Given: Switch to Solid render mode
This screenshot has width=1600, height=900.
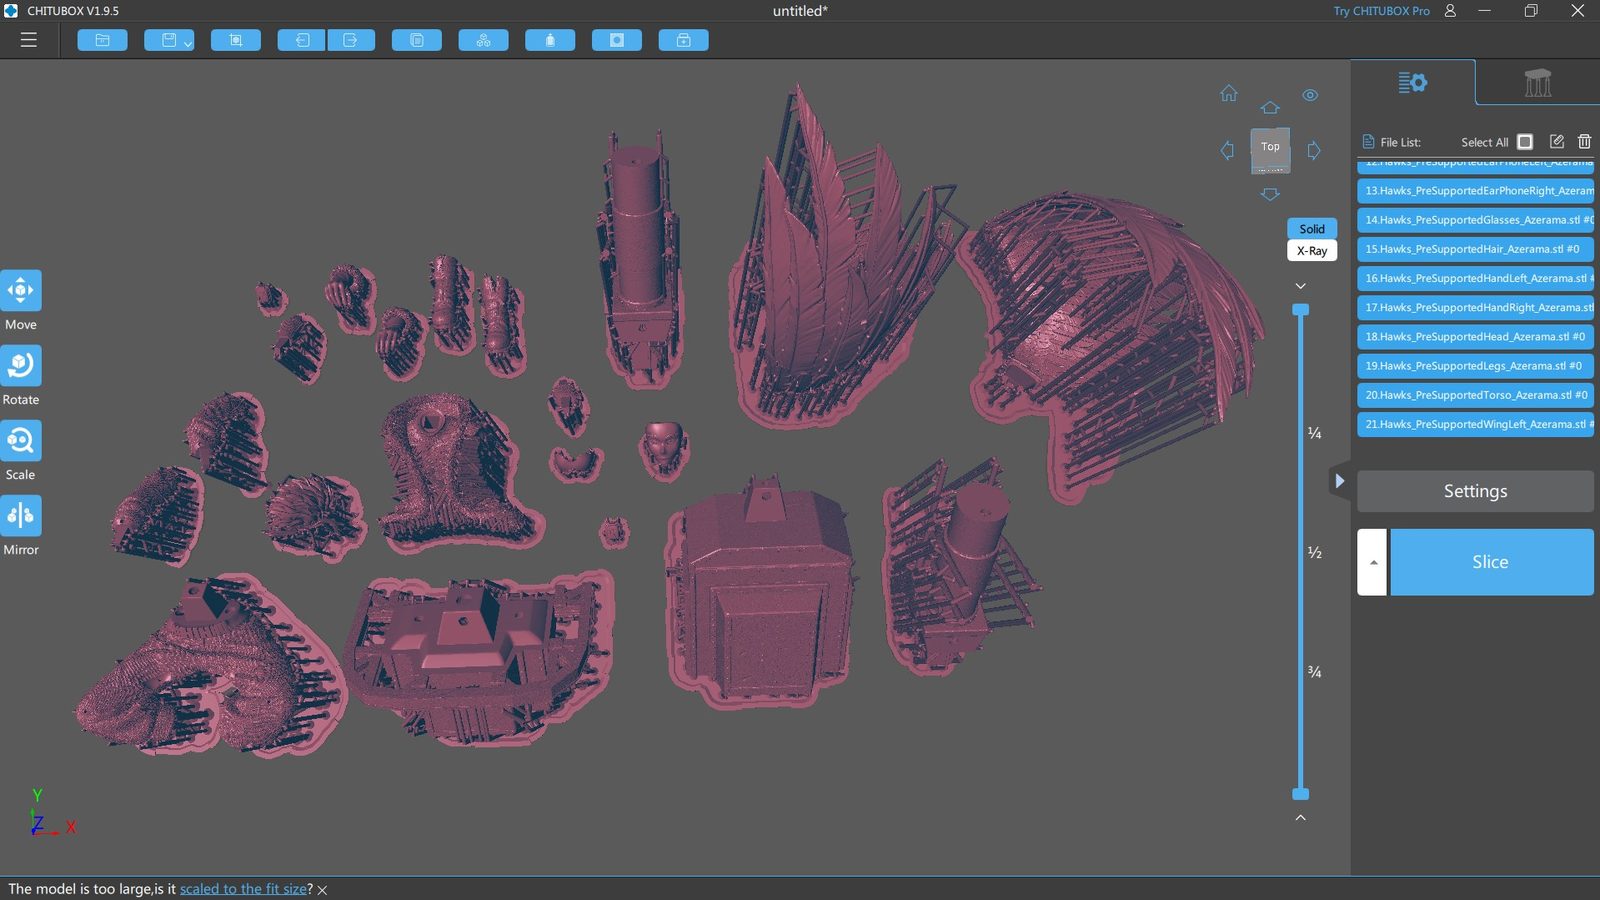Looking at the screenshot, I should tap(1312, 229).
